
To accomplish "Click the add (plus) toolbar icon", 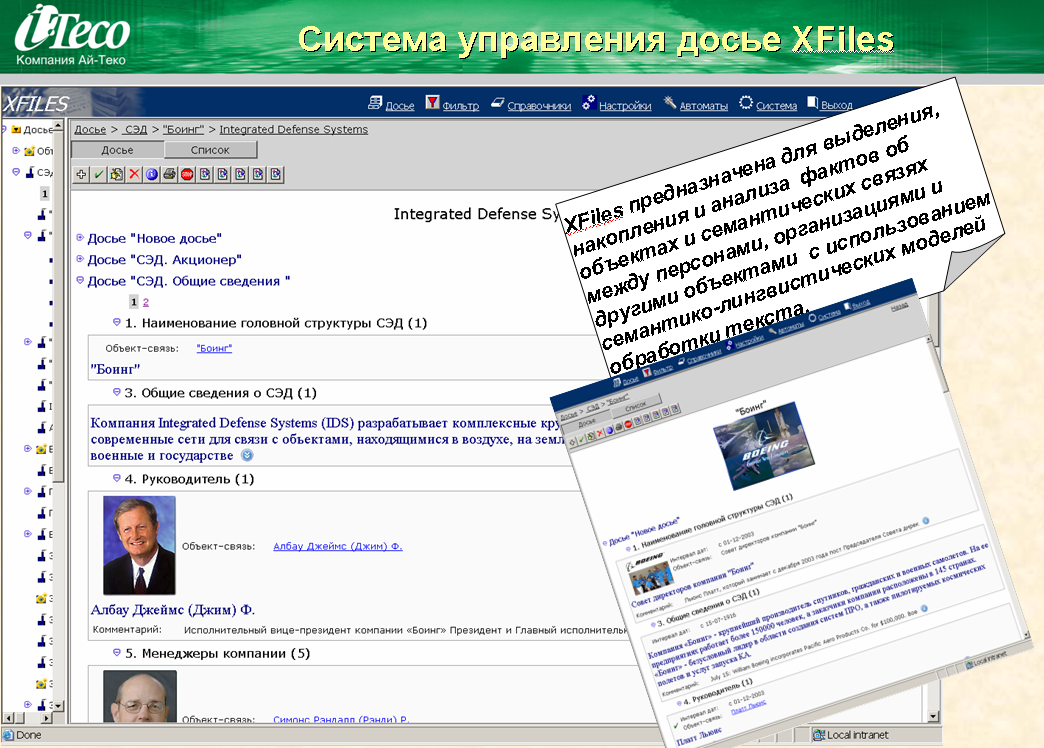I will [x=81, y=175].
